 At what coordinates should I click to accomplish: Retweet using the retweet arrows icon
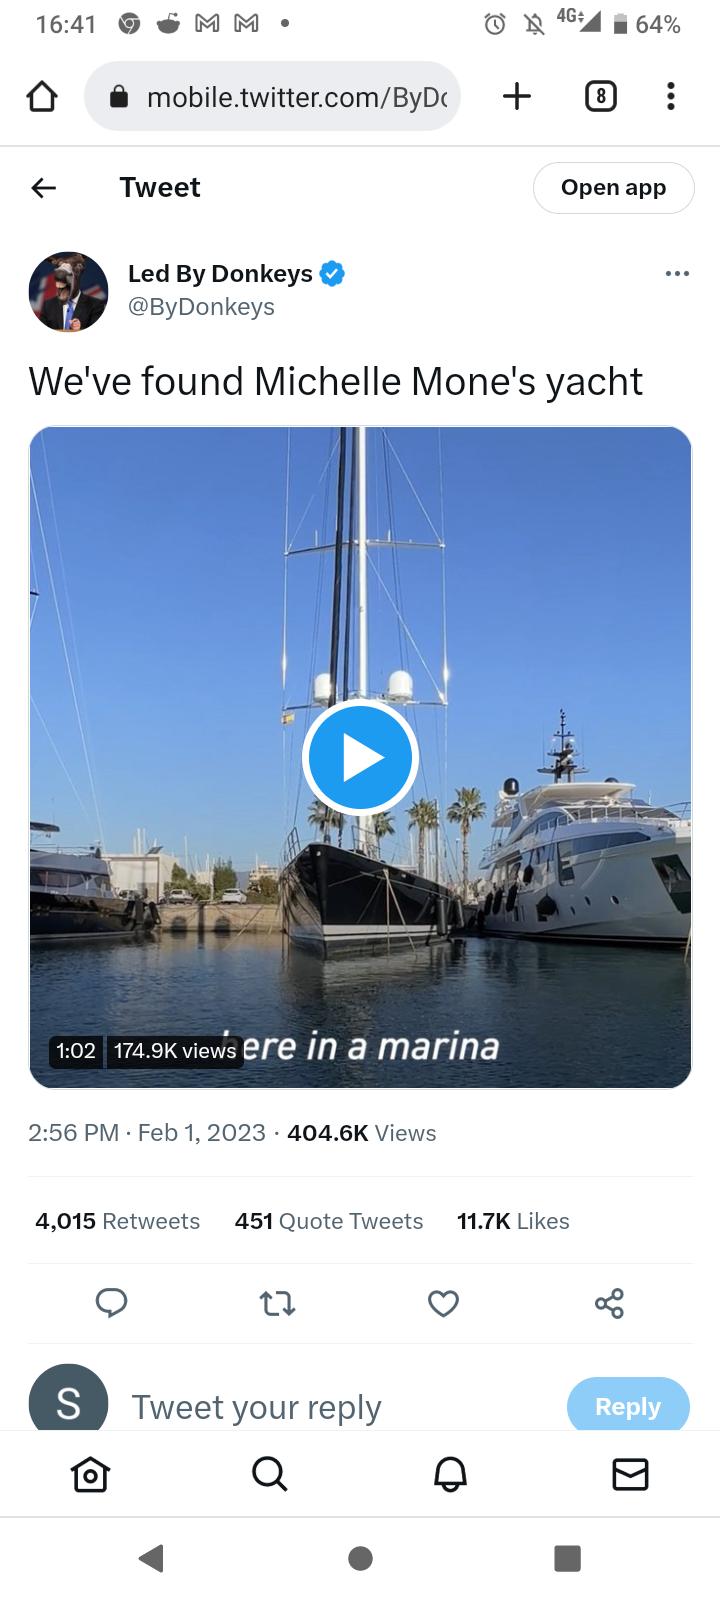277,1303
